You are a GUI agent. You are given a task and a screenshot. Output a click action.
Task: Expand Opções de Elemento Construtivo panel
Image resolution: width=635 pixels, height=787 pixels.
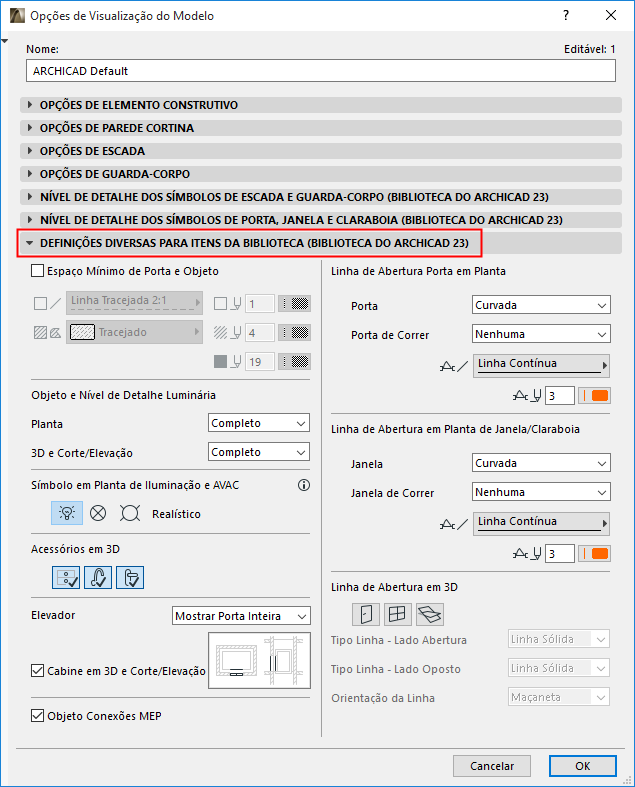pyautogui.click(x=321, y=105)
